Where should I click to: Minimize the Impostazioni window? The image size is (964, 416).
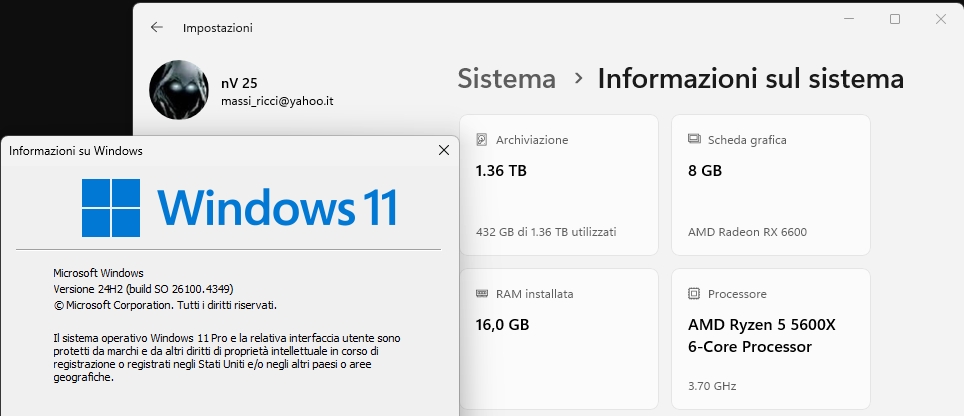pos(850,19)
